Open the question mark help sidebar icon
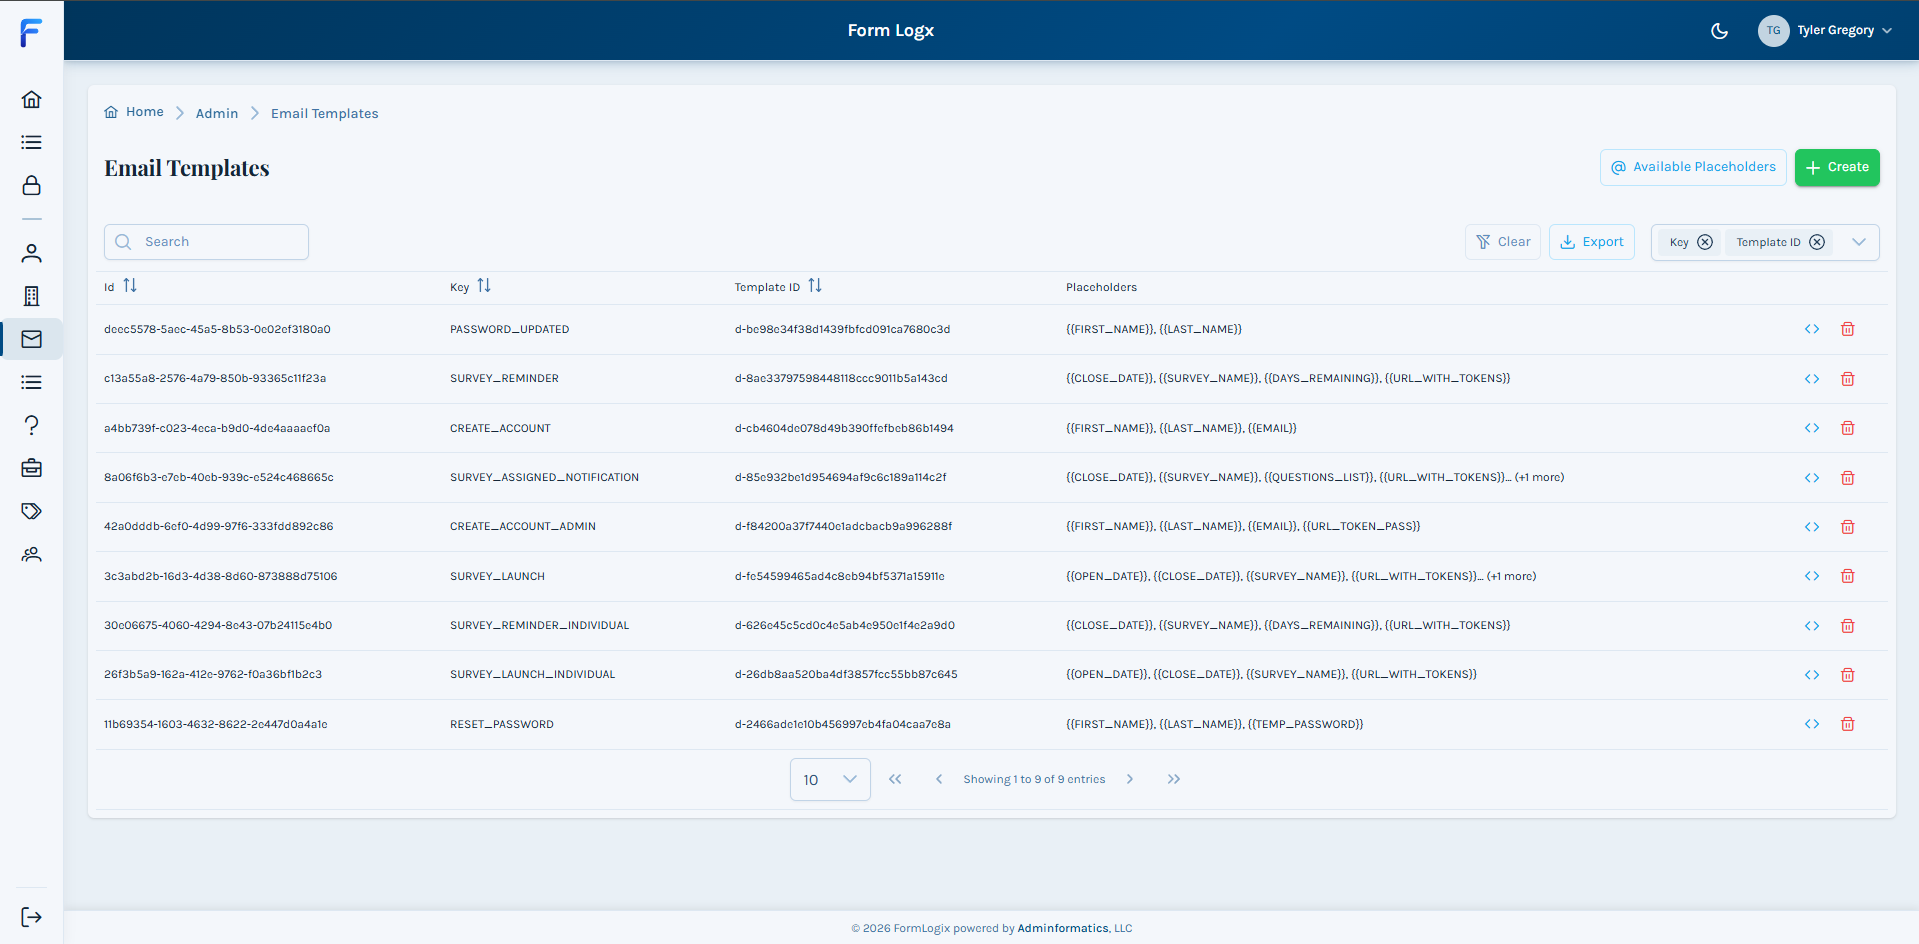Screen dimensions: 1919x944 click(31, 425)
